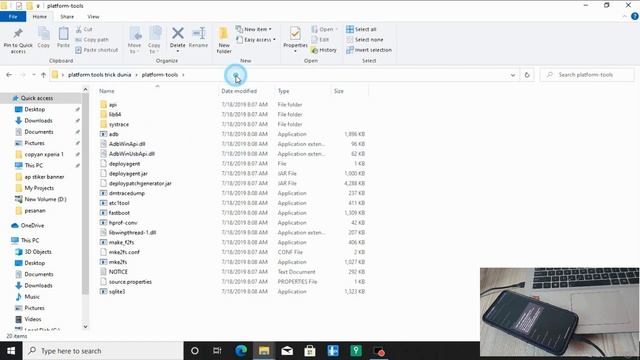Sort by the Date modified column header

[x=239, y=91]
